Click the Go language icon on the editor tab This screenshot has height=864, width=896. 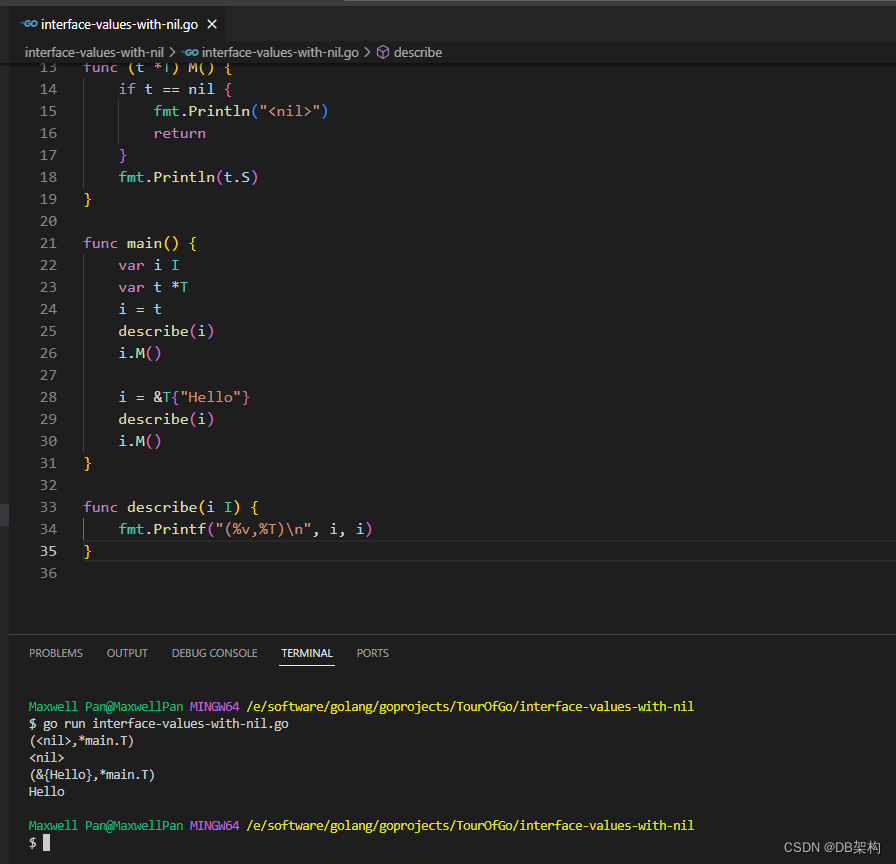(x=30, y=23)
